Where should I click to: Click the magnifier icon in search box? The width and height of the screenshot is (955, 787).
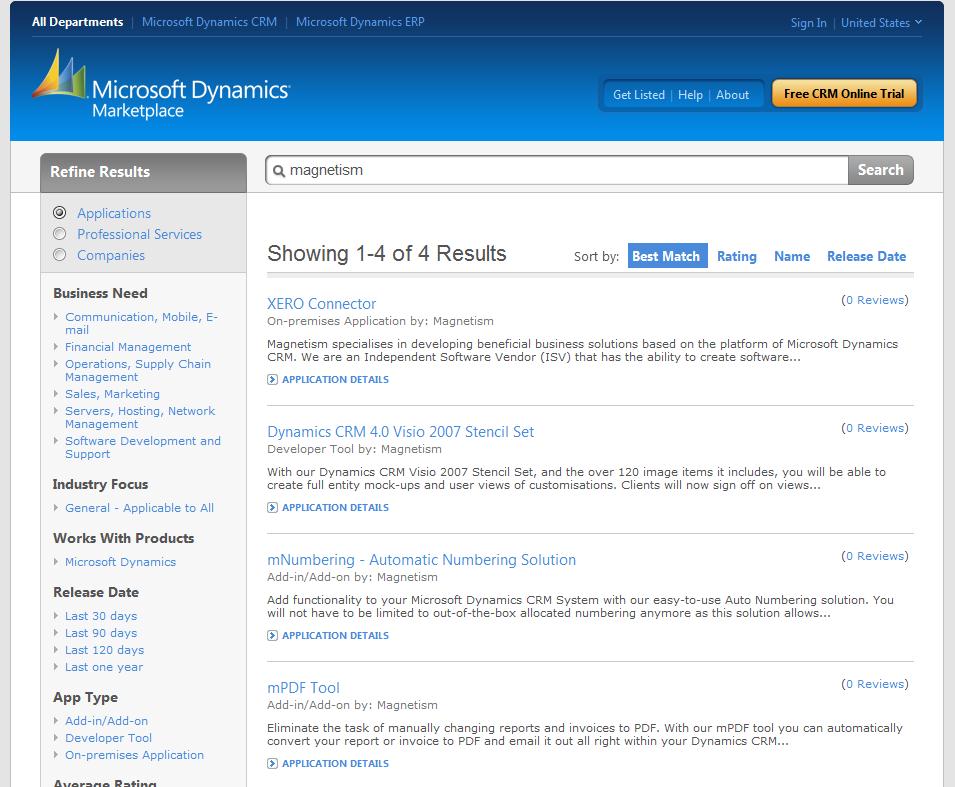[279, 171]
